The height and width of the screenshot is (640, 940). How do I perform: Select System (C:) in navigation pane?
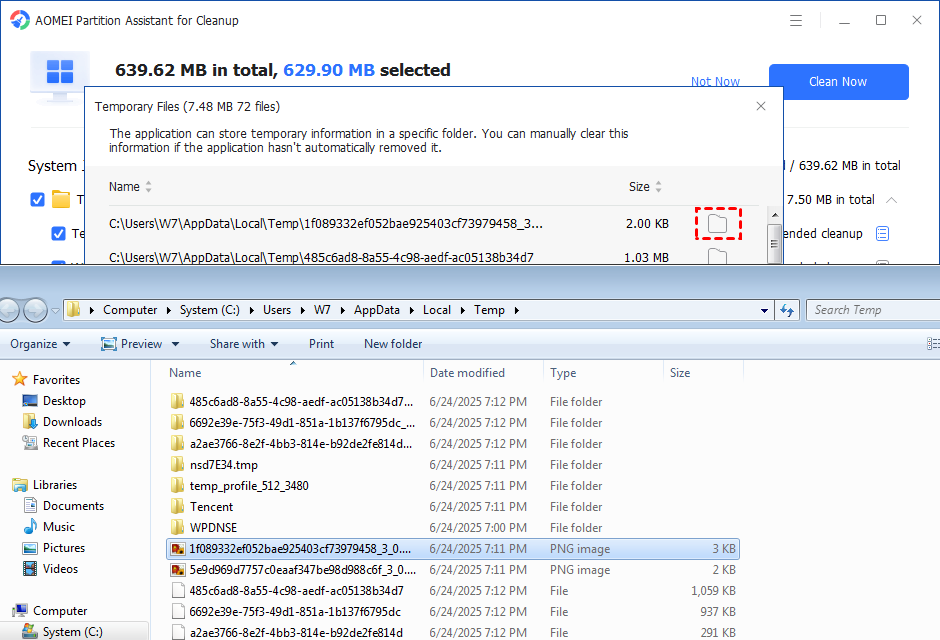coord(73,632)
